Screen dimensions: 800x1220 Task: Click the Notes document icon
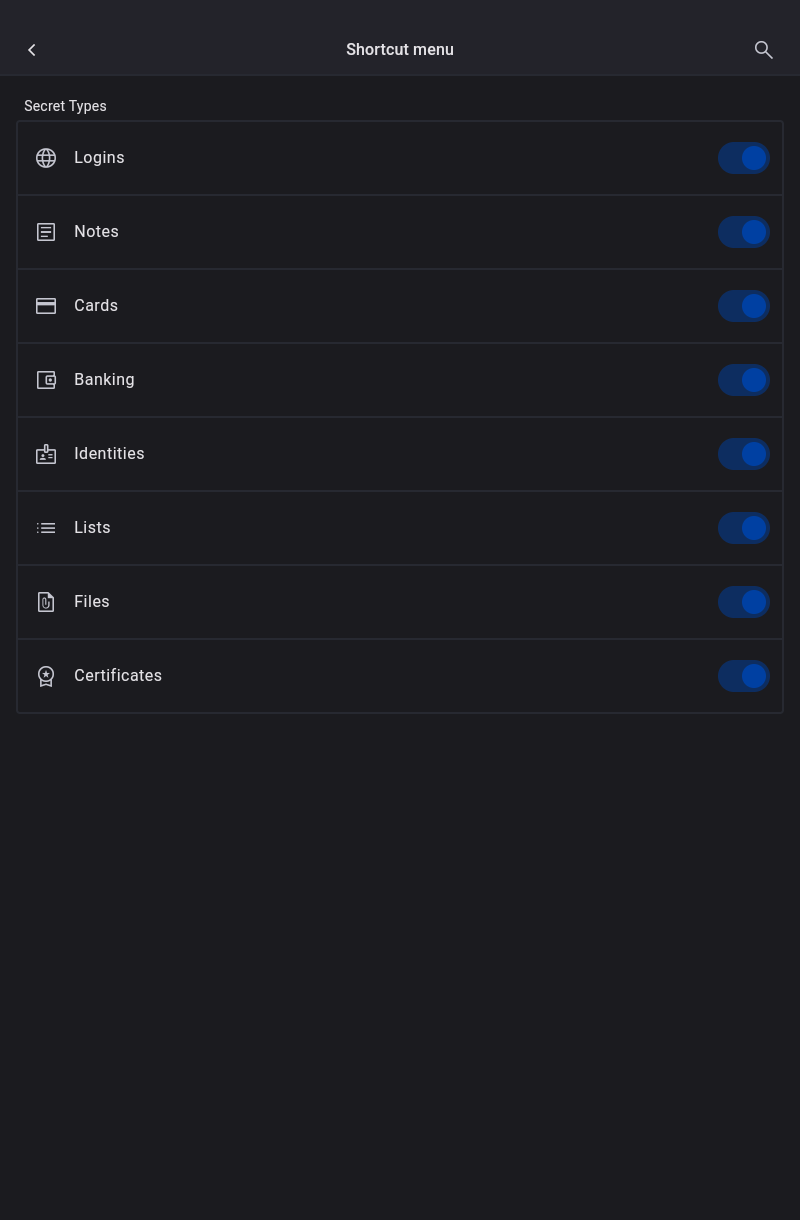pyautogui.click(x=46, y=232)
